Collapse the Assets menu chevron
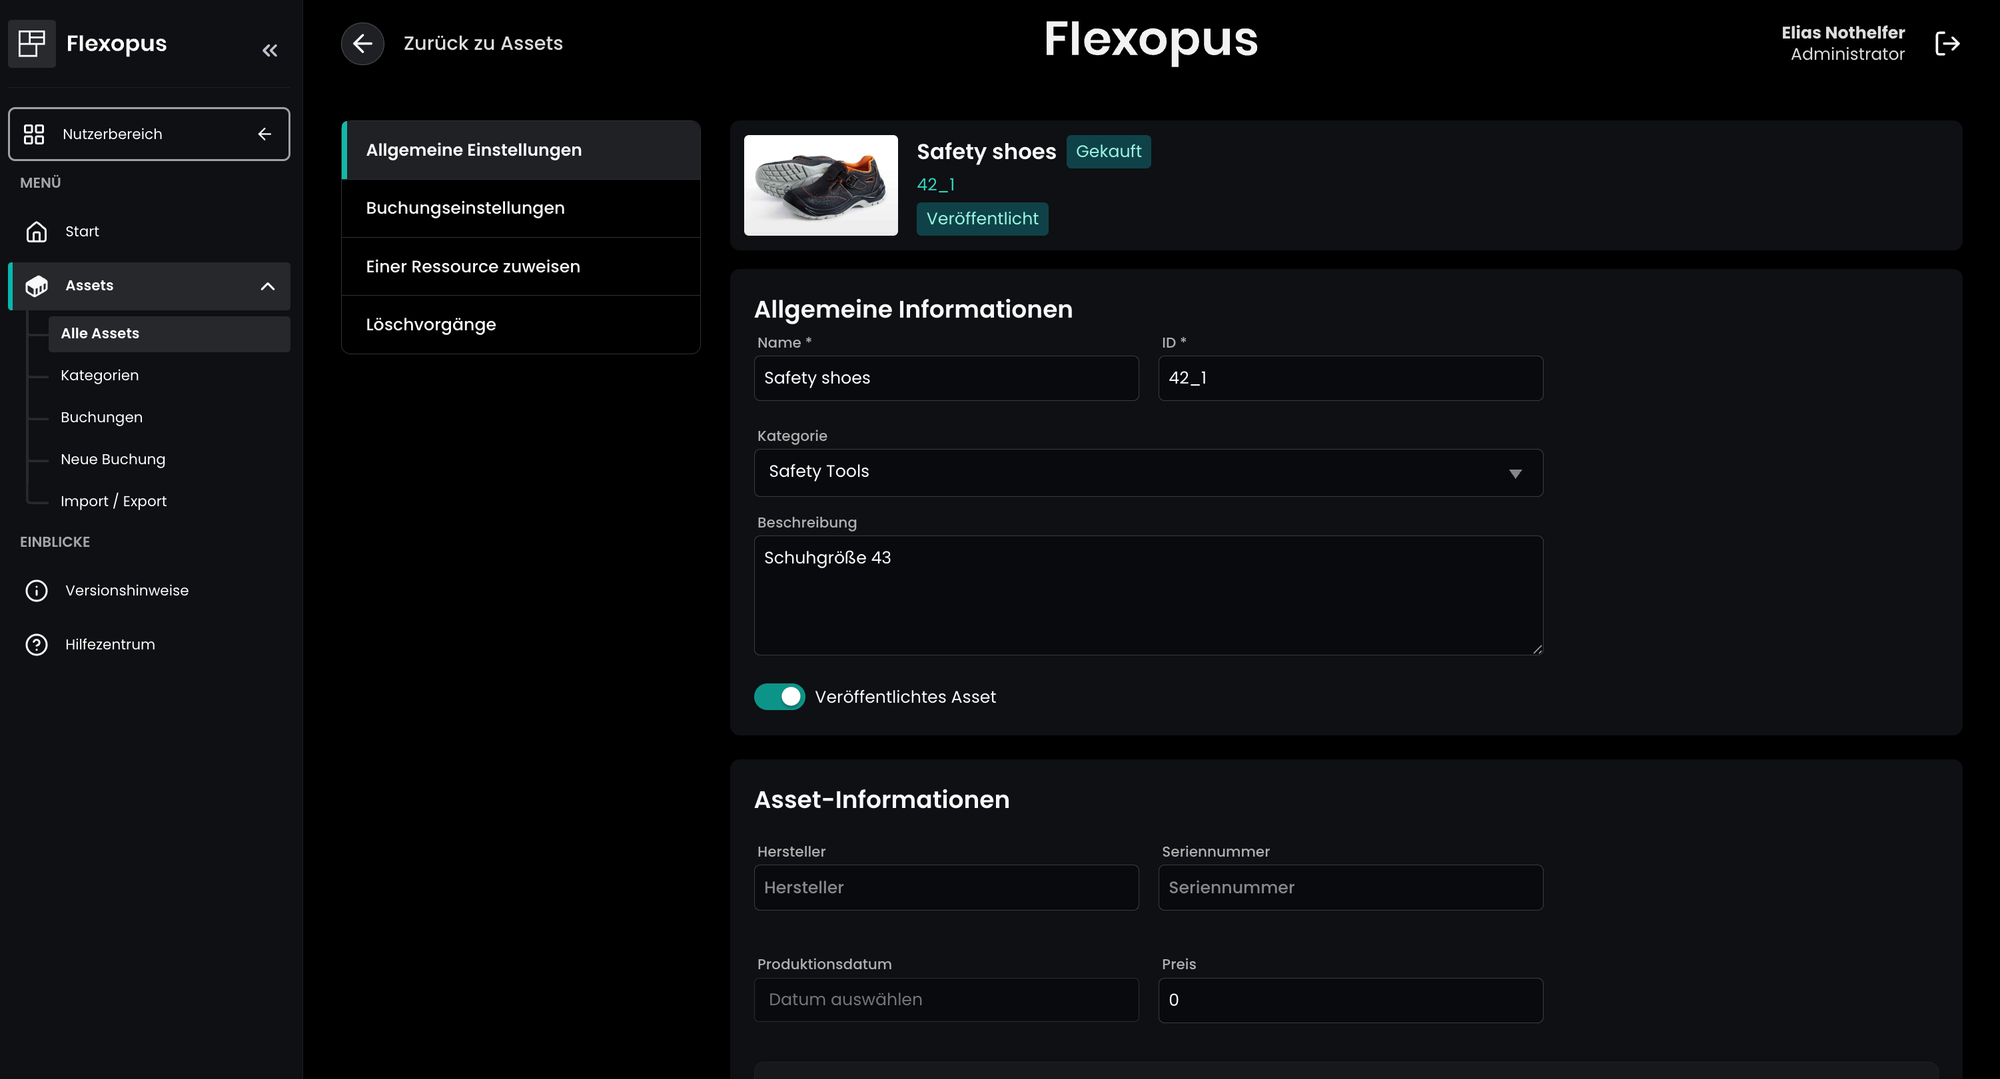2000x1079 pixels. tap(267, 286)
